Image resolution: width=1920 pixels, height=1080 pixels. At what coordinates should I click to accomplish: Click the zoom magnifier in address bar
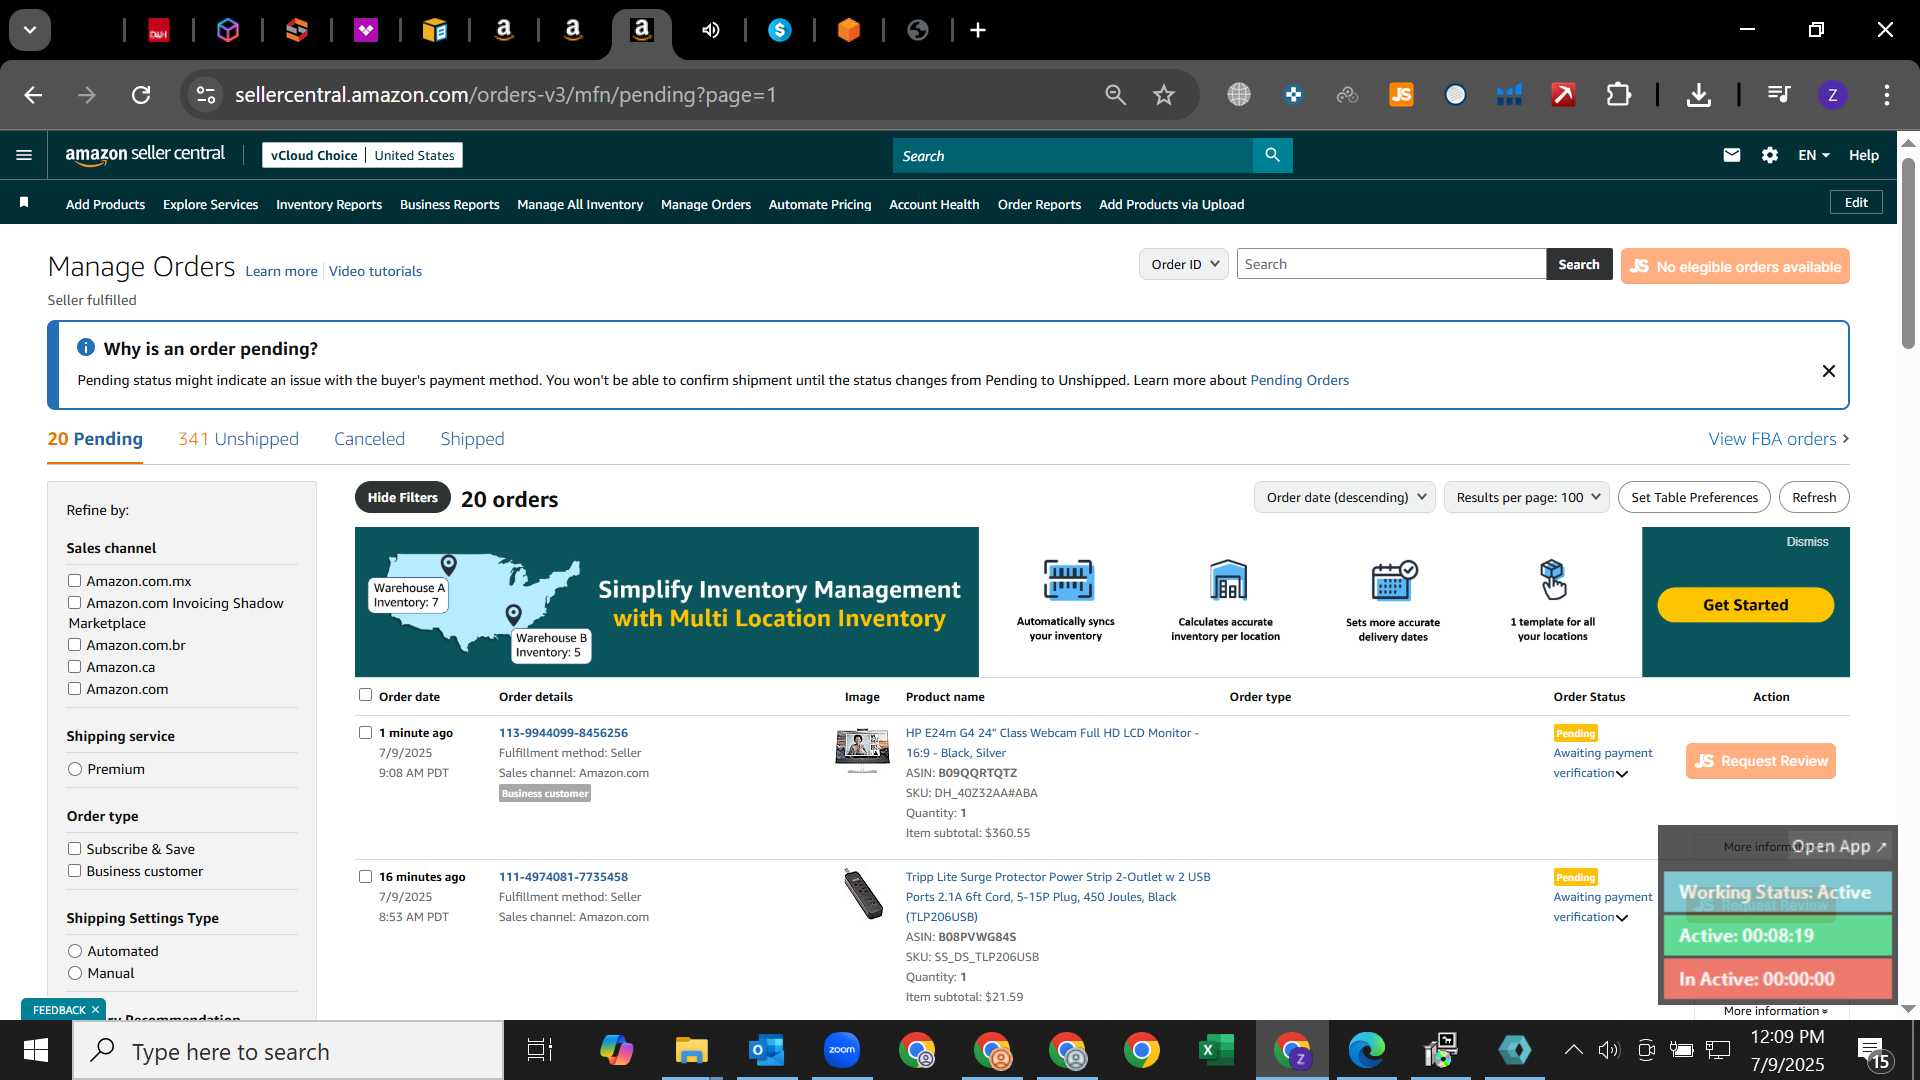[x=1115, y=95]
